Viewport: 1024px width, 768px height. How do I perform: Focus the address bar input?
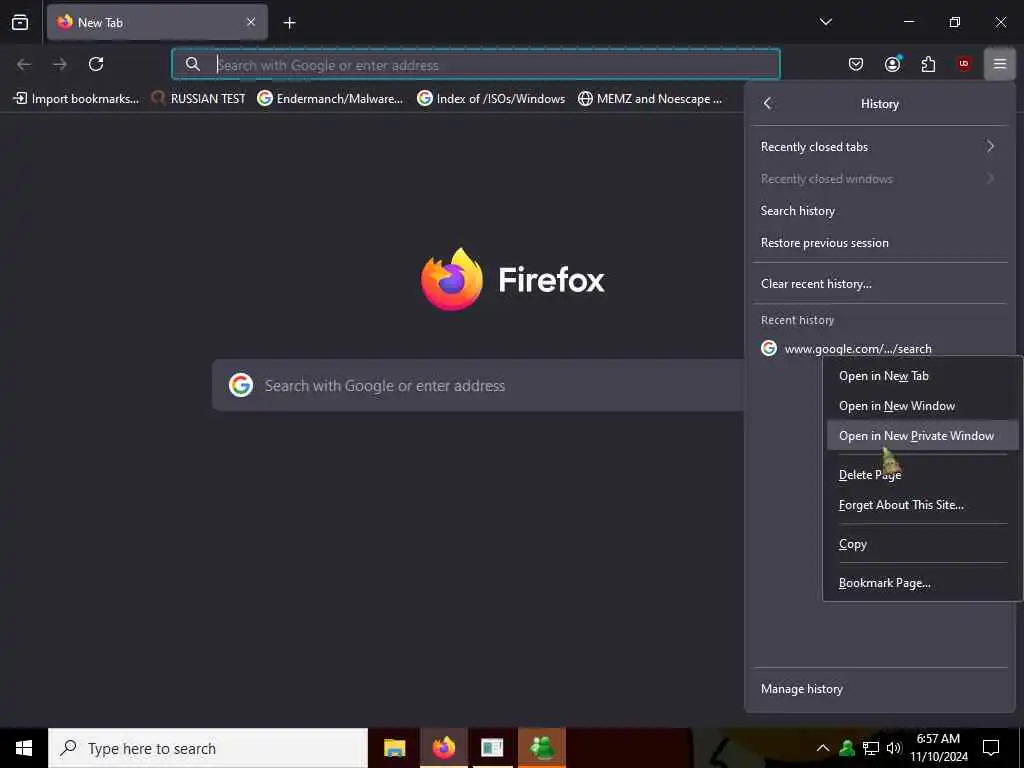475,65
